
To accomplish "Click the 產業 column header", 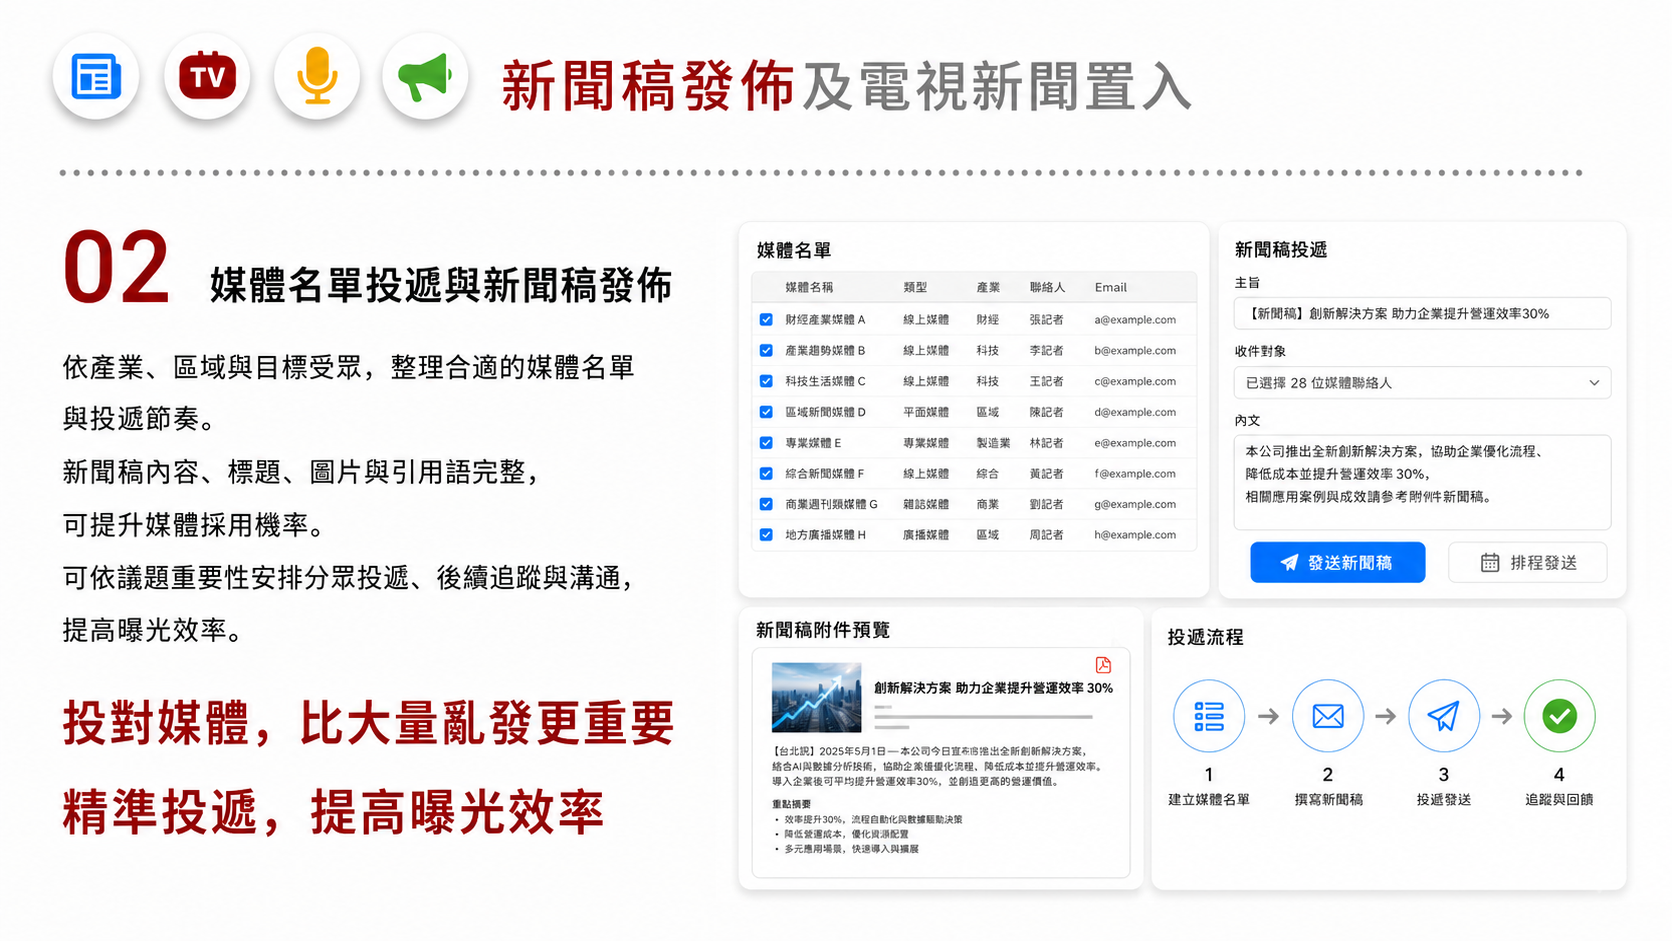I will point(988,287).
